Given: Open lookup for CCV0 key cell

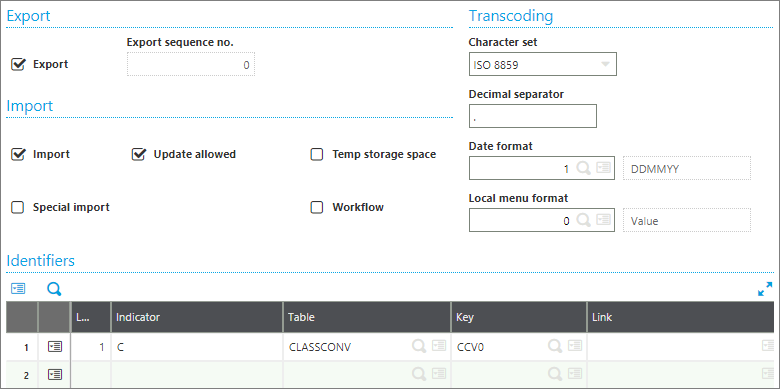Looking at the screenshot, I should pos(555,346).
